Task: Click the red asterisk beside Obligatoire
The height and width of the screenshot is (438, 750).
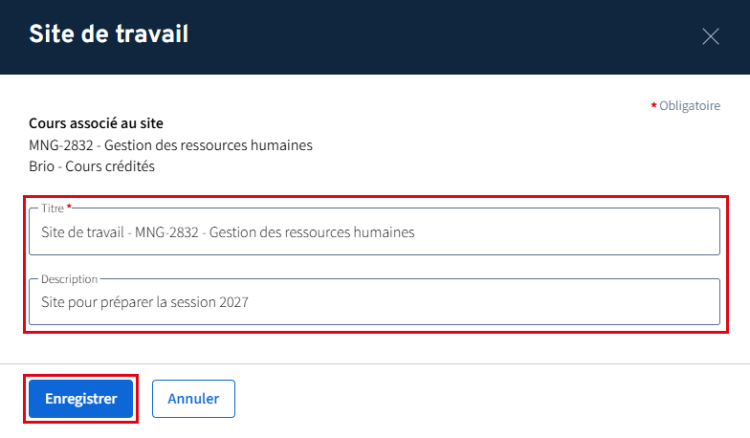Action: (x=654, y=105)
